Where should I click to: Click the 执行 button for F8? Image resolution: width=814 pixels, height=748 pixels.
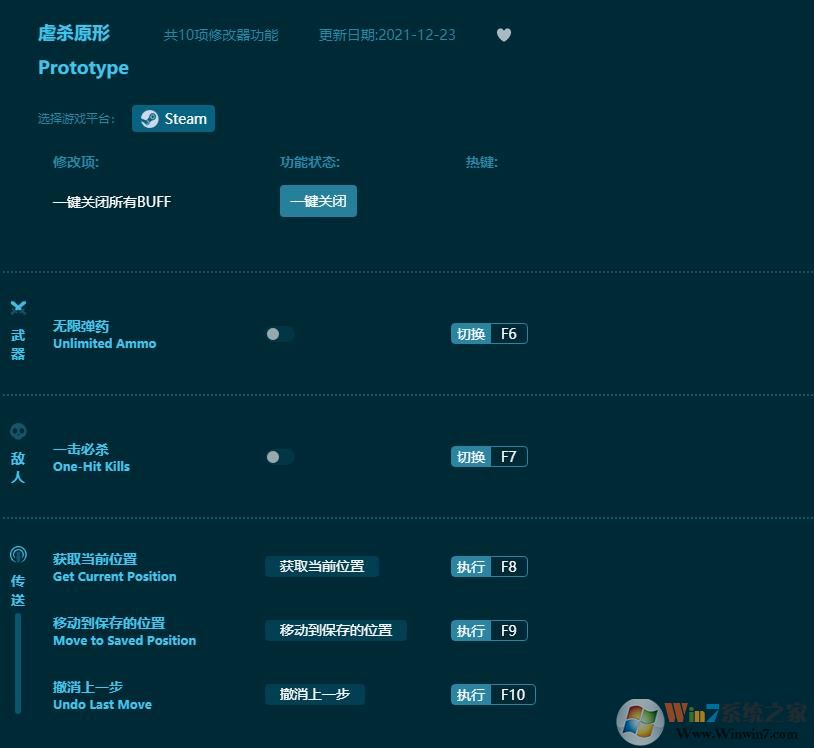pyautogui.click(x=471, y=566)
